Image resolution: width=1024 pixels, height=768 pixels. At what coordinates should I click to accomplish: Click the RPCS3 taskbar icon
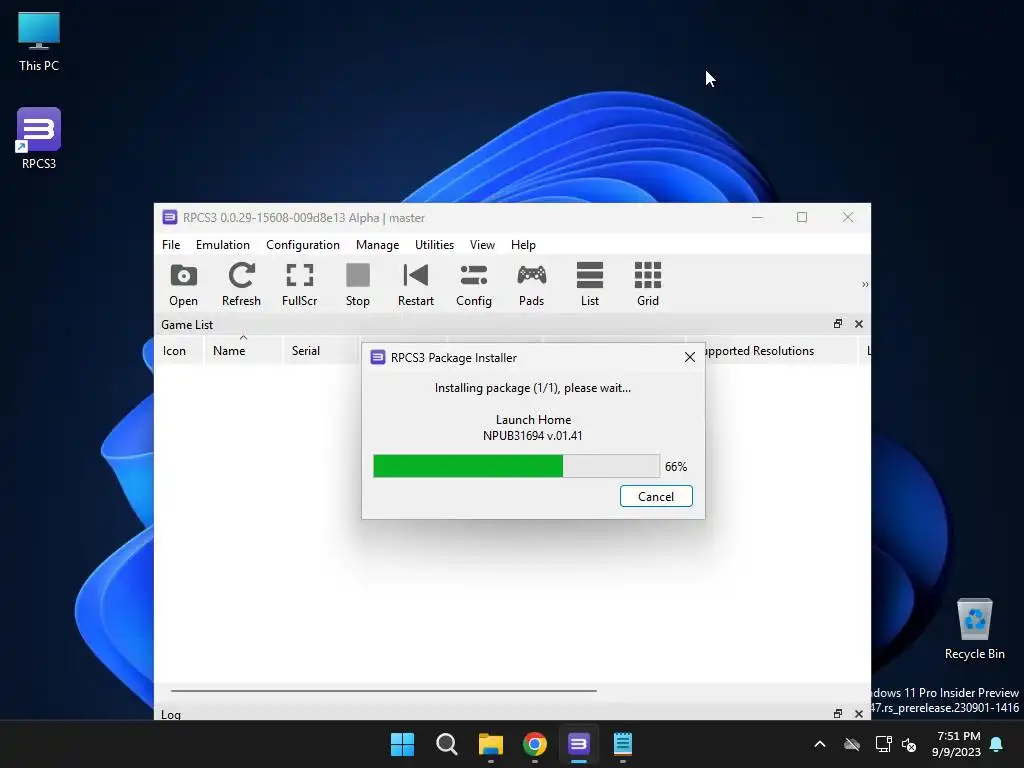coord(579,744)
